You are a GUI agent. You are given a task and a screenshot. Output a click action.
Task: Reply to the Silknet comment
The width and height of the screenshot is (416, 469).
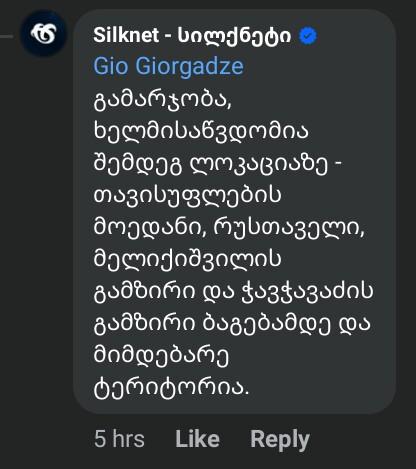coord(280,440)
